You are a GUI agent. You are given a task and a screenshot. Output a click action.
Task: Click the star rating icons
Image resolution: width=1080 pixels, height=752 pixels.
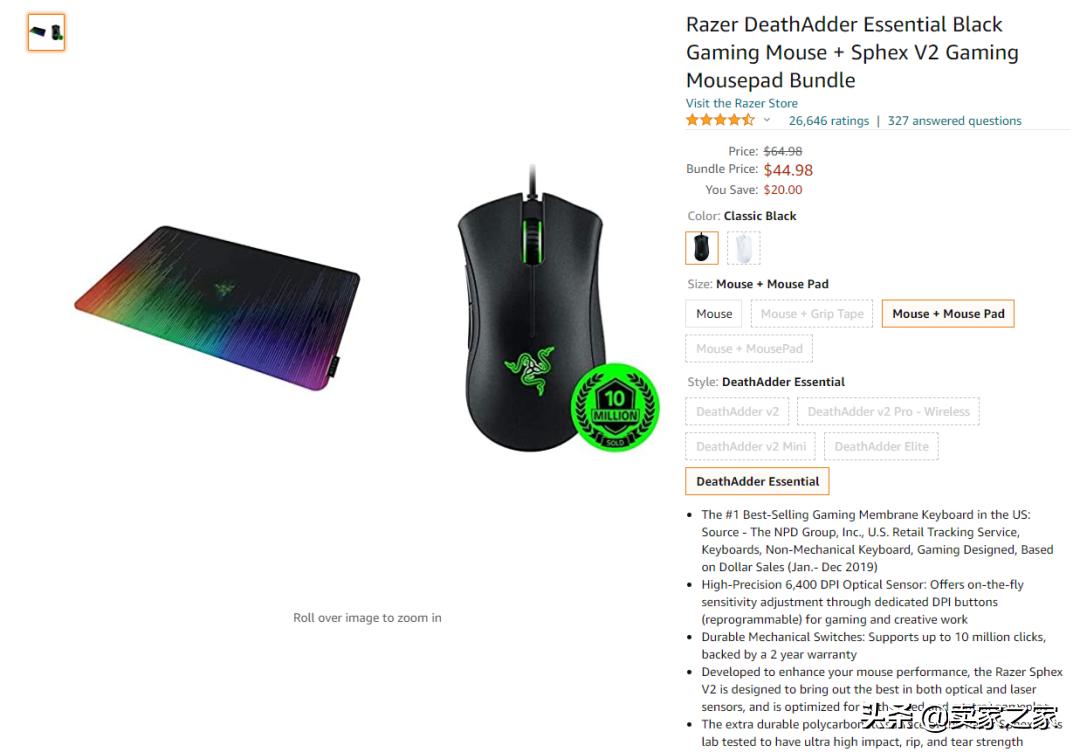[x=720, y=120]
